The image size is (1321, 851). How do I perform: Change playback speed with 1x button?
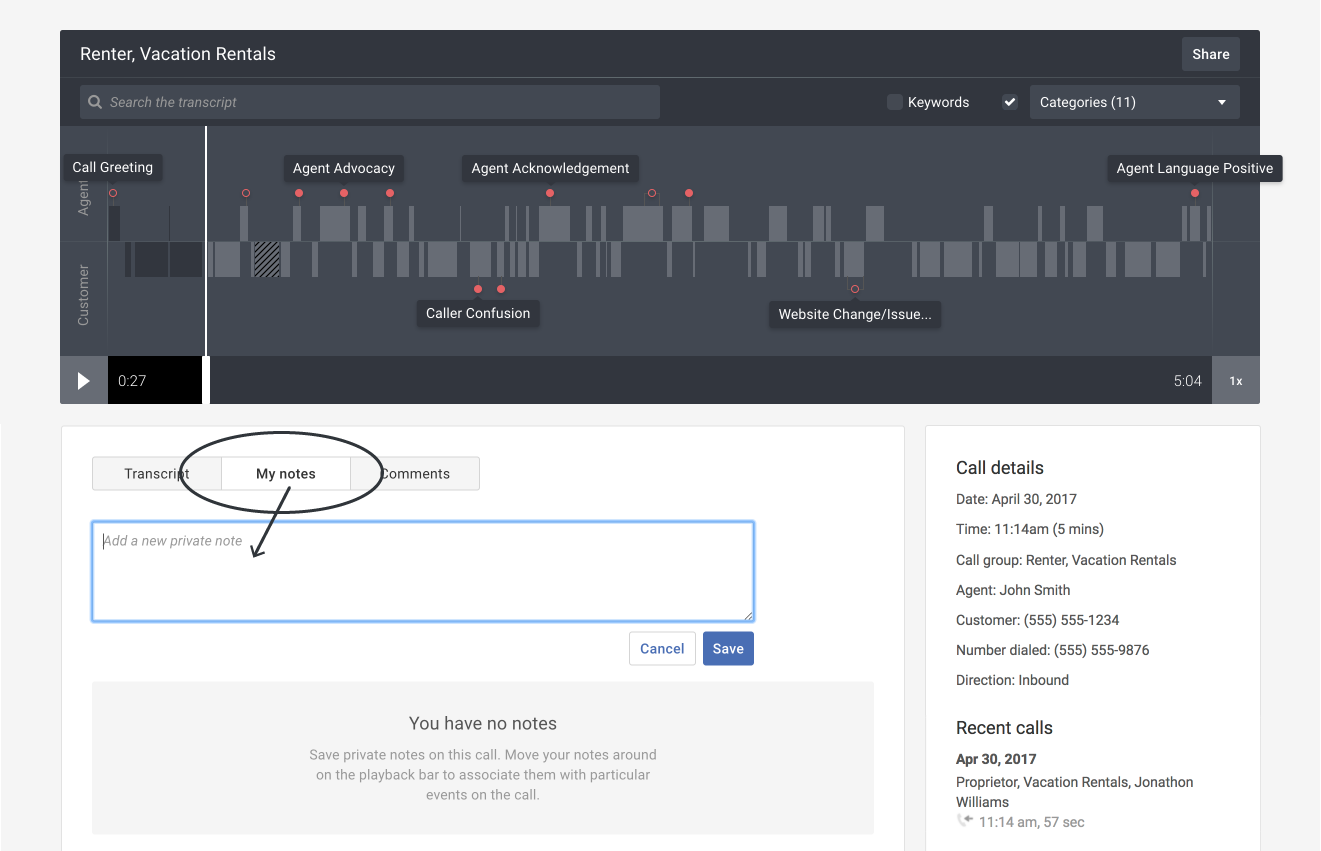[1236, 381]
